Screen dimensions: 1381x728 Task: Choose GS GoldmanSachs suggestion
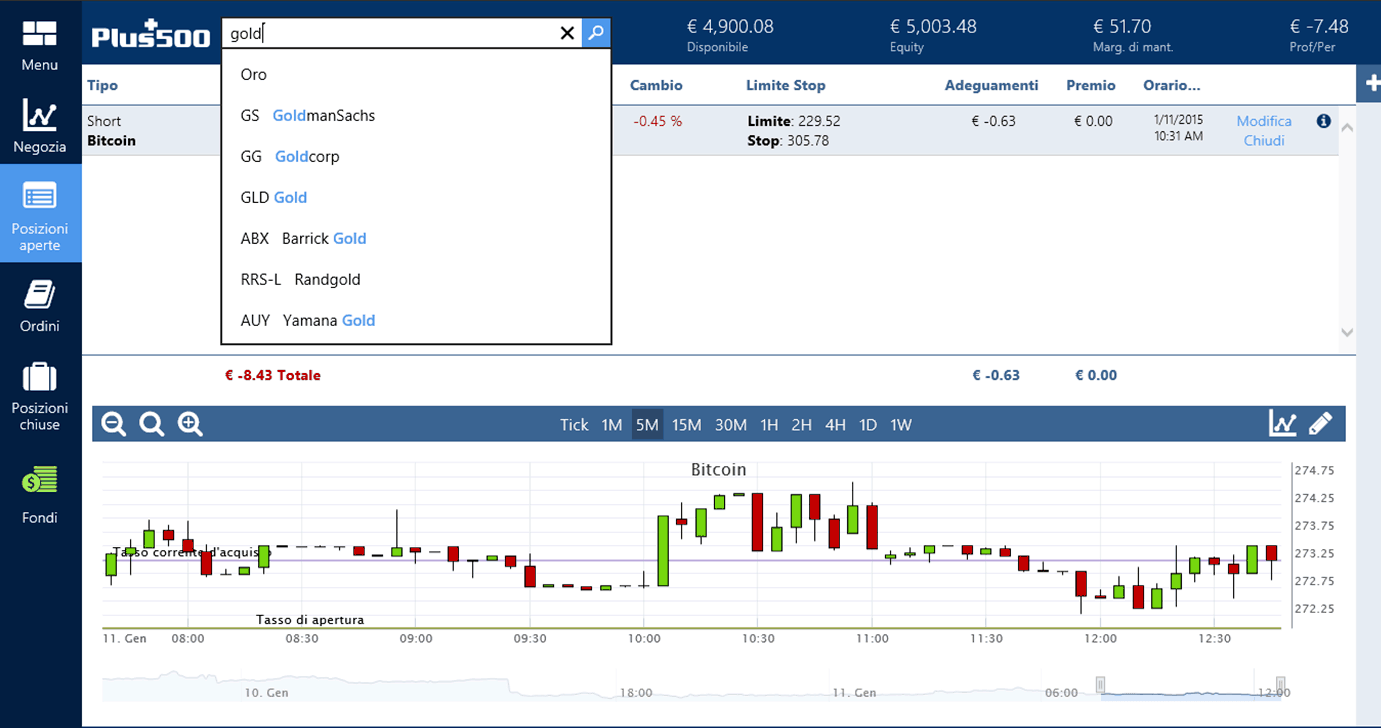416,115
